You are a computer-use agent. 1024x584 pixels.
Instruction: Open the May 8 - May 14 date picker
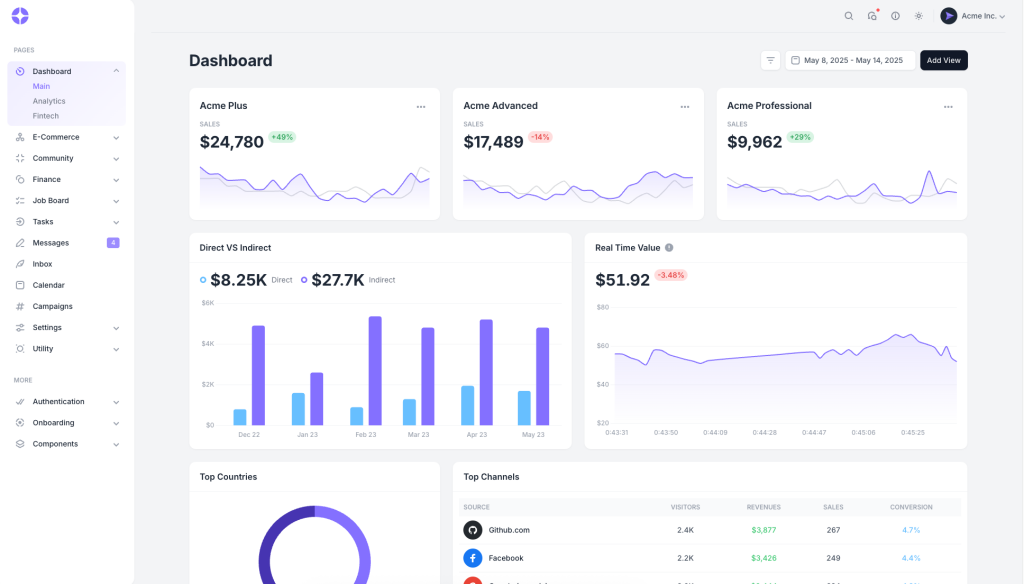pos(849,60)
